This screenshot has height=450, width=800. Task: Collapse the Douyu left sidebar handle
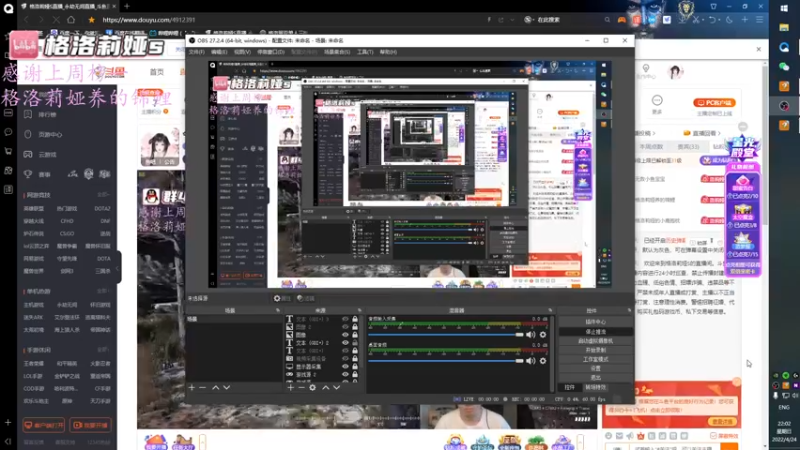tap(118, 267)
